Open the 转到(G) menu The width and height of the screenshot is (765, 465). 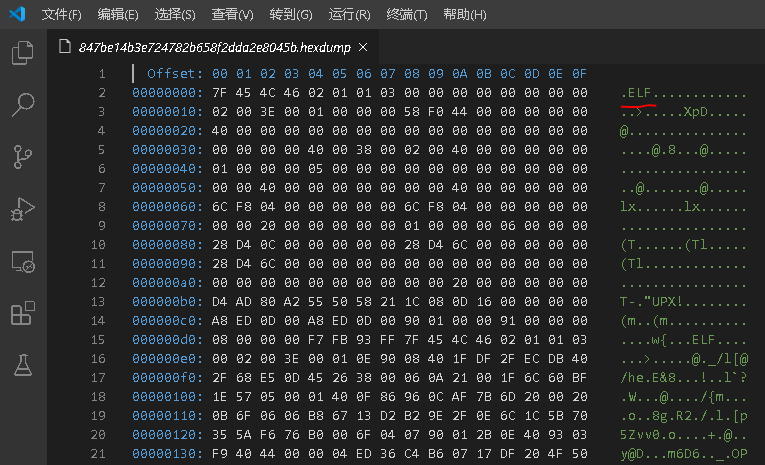point(291,15)
